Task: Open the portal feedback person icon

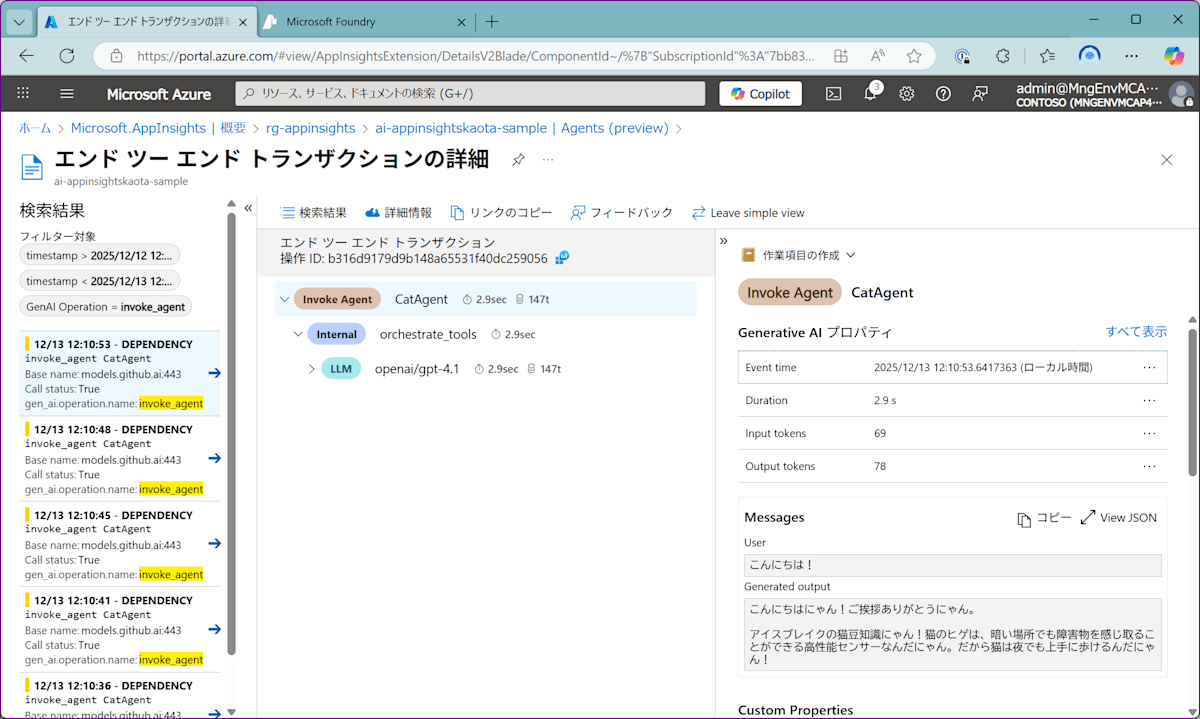Action: click(980, 93)
